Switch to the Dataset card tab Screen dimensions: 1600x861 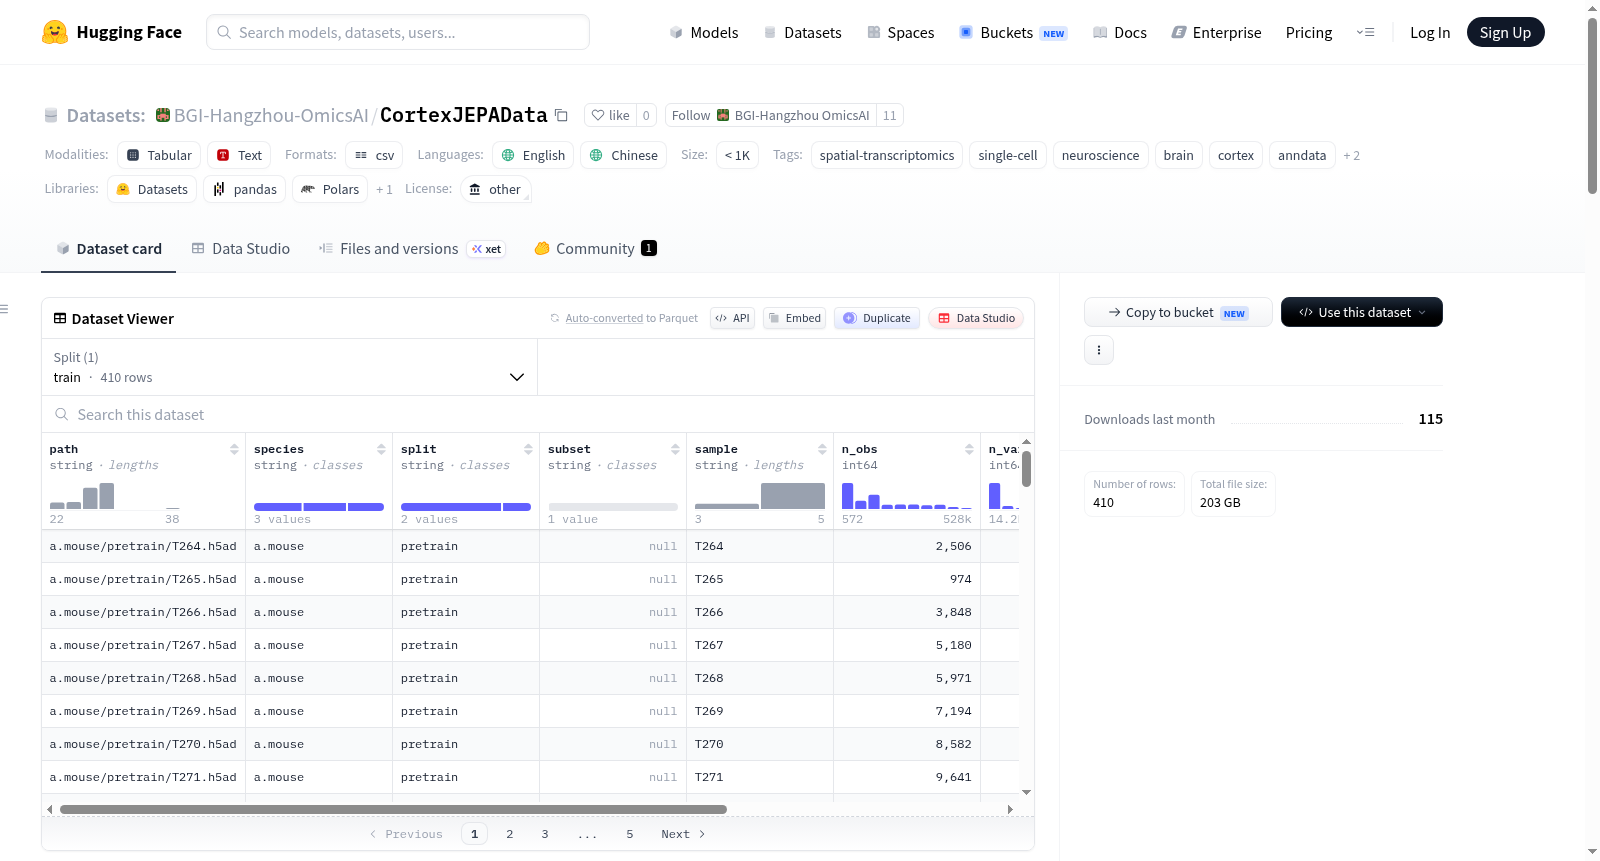(109, 249)
